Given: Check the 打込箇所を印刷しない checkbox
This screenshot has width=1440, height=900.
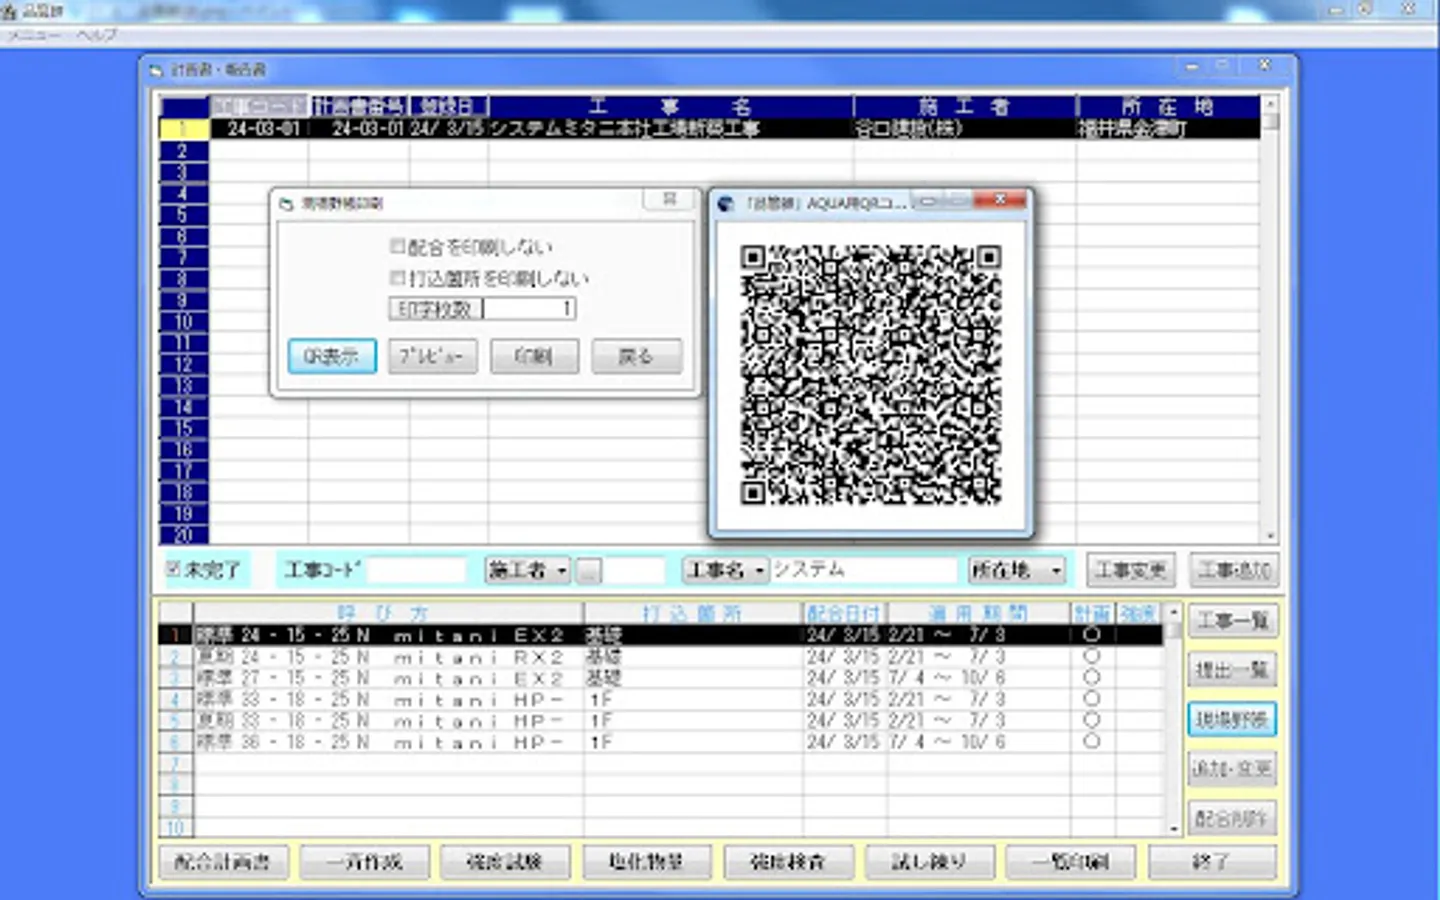Looking at the screenshot, I should click(398, 277).
